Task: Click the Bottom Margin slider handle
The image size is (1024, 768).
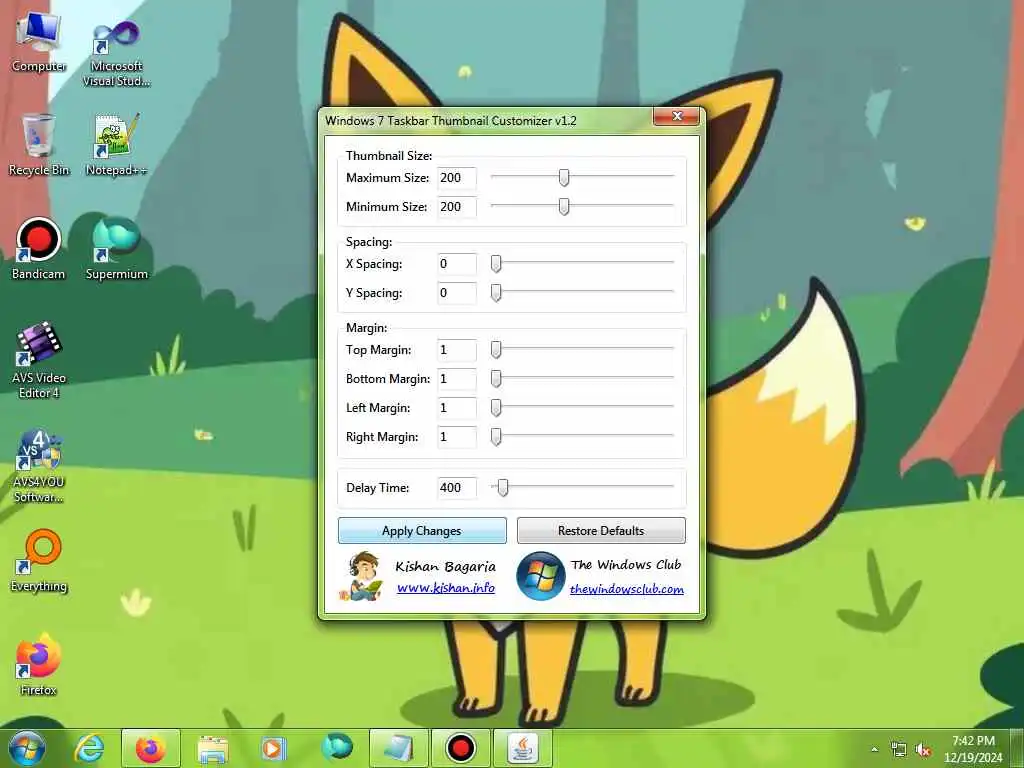Action: click(496, 378)
